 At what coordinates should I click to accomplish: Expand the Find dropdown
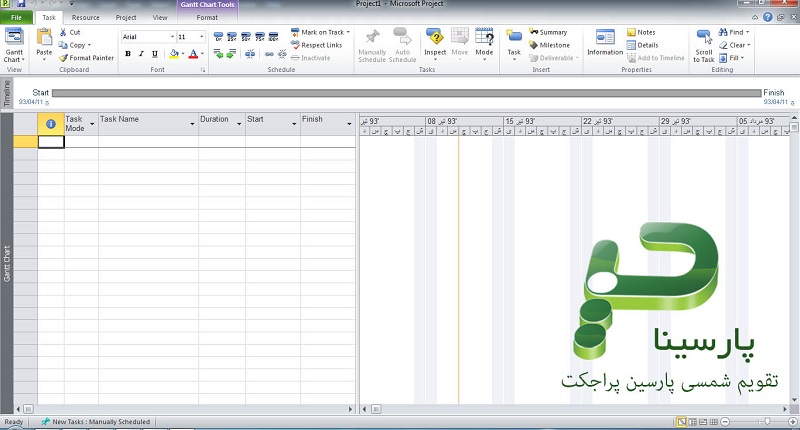point(747,32)
